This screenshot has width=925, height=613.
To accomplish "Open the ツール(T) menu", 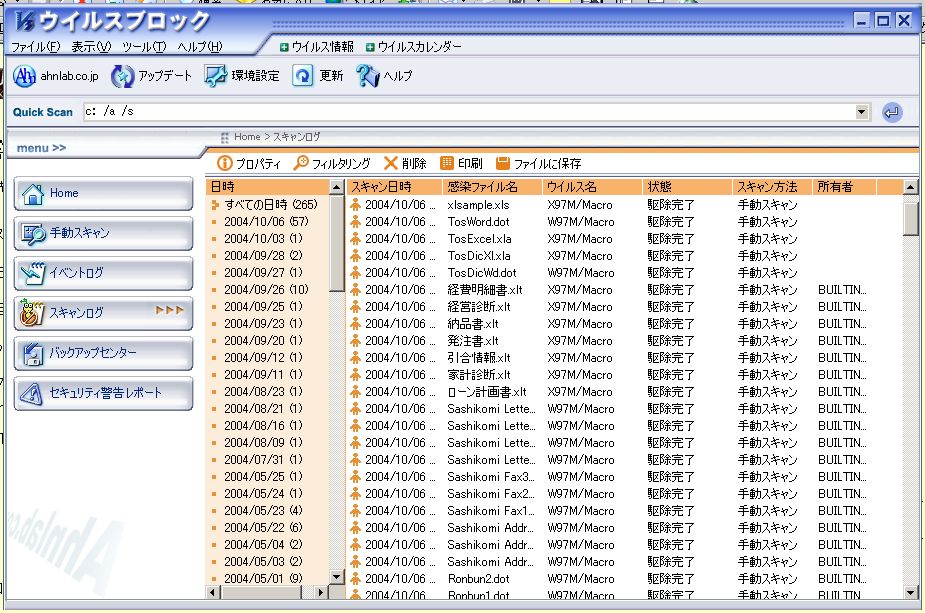I will (145, 47).
